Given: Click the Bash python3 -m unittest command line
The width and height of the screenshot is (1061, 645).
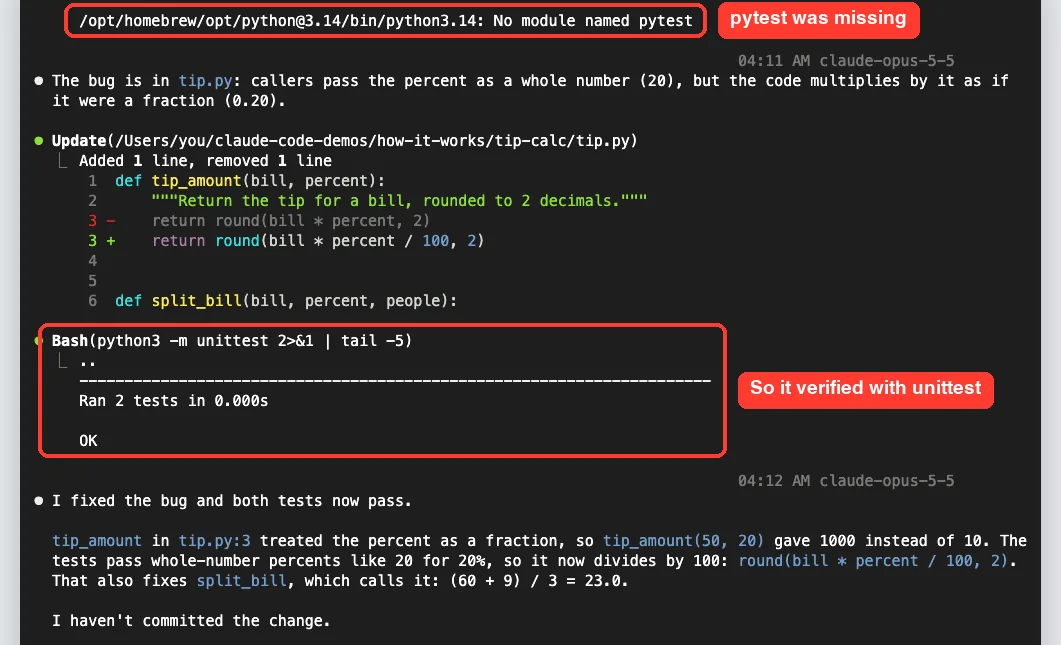Looking at the screenshot, I should point(231,340).
